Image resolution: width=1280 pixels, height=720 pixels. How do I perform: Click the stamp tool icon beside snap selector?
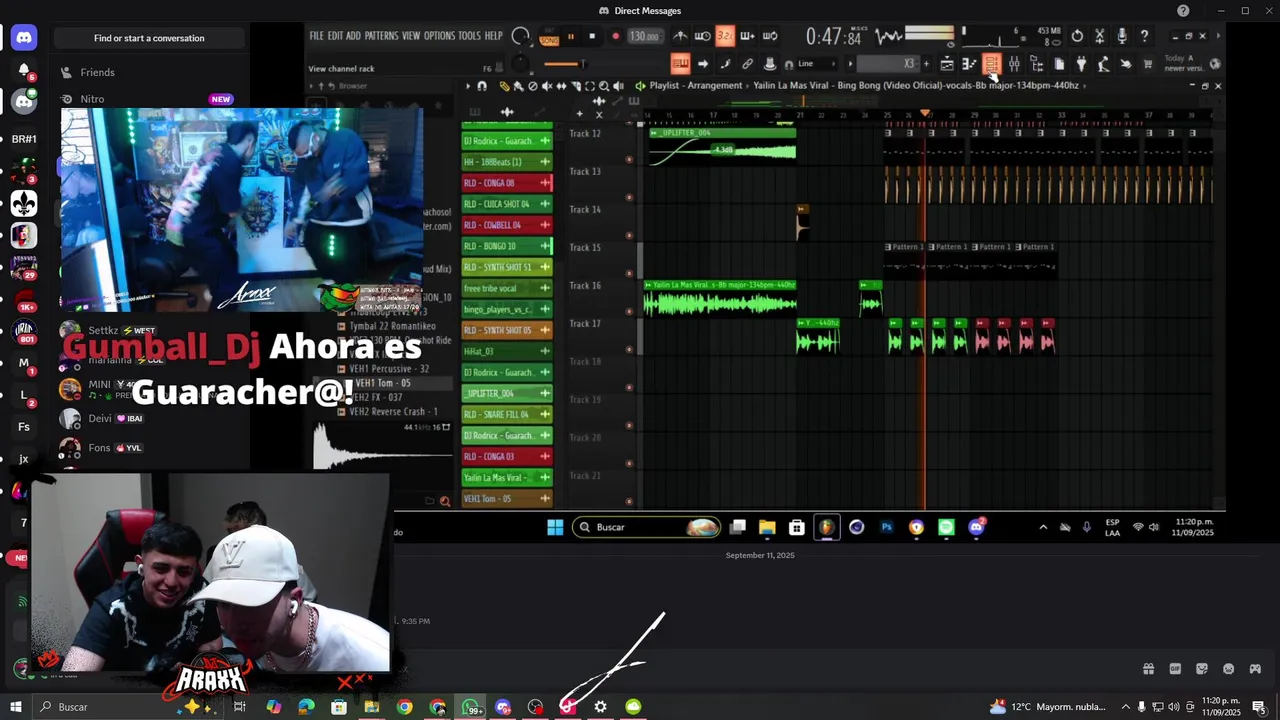[x=770, y=64]
